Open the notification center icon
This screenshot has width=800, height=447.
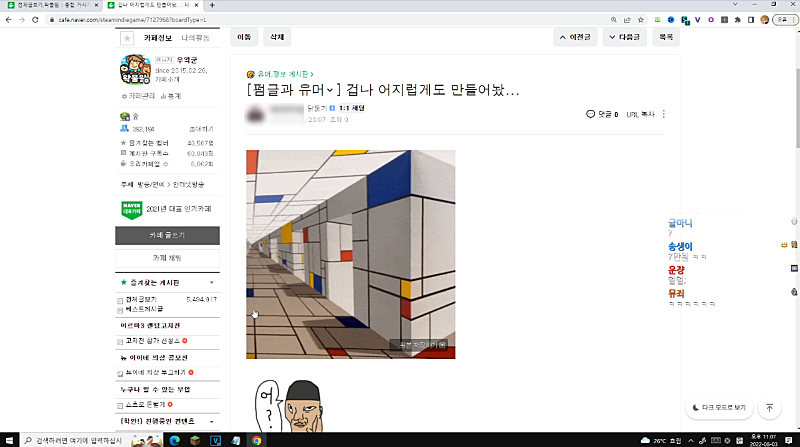[x=789, y=440]
